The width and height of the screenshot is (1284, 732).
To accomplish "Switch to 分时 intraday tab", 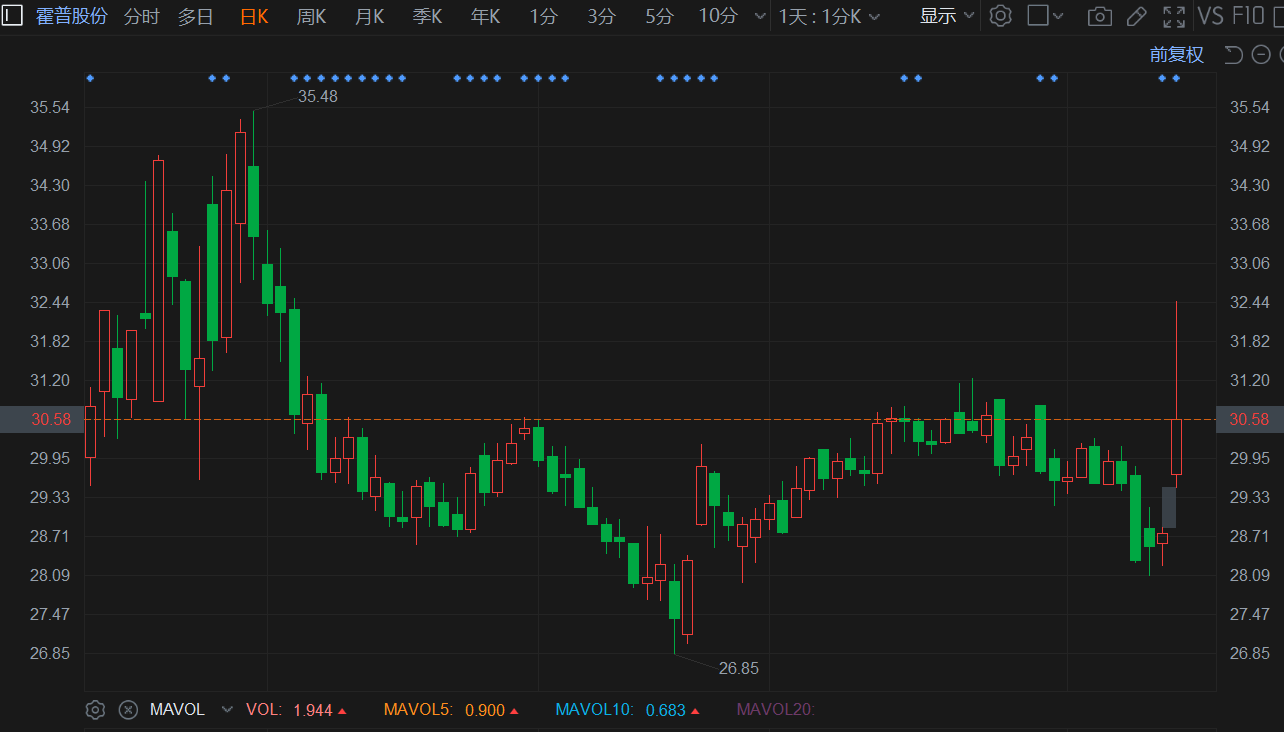I will pos(141,16).
